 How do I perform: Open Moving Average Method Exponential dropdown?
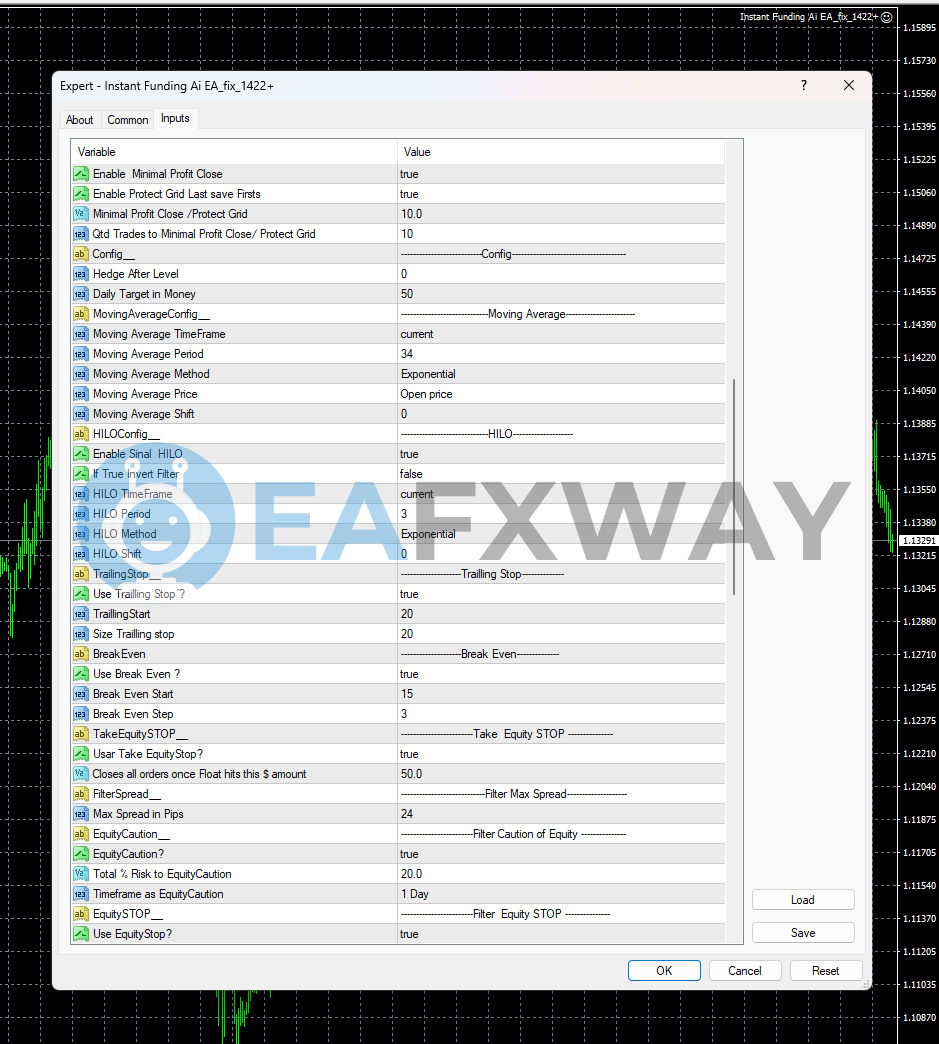(x=561, y=374)
